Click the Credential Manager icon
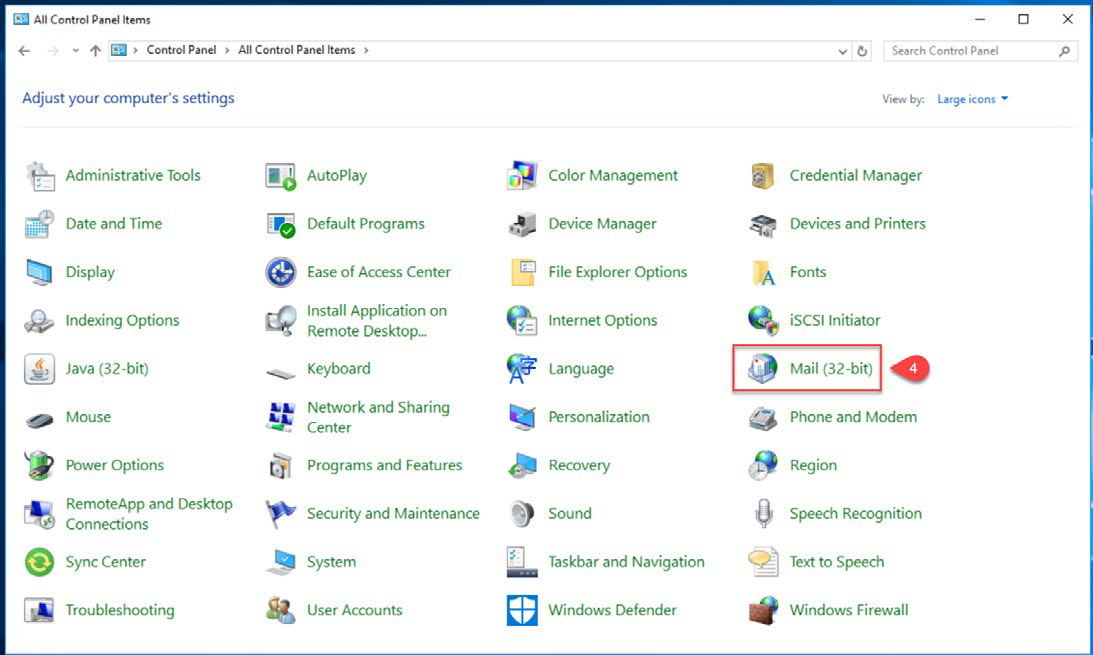 pyautogui.click(x=763, y=176)
